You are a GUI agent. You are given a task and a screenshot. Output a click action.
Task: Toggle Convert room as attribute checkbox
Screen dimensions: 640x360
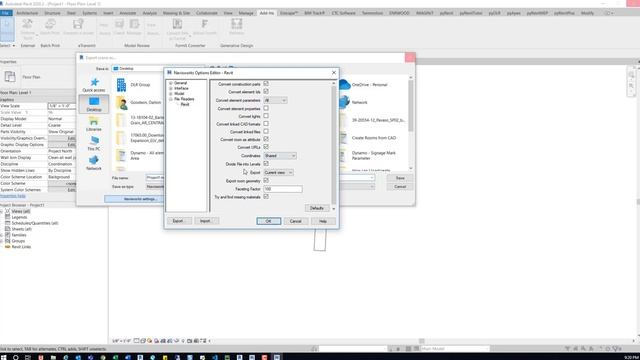pos(266,139)
